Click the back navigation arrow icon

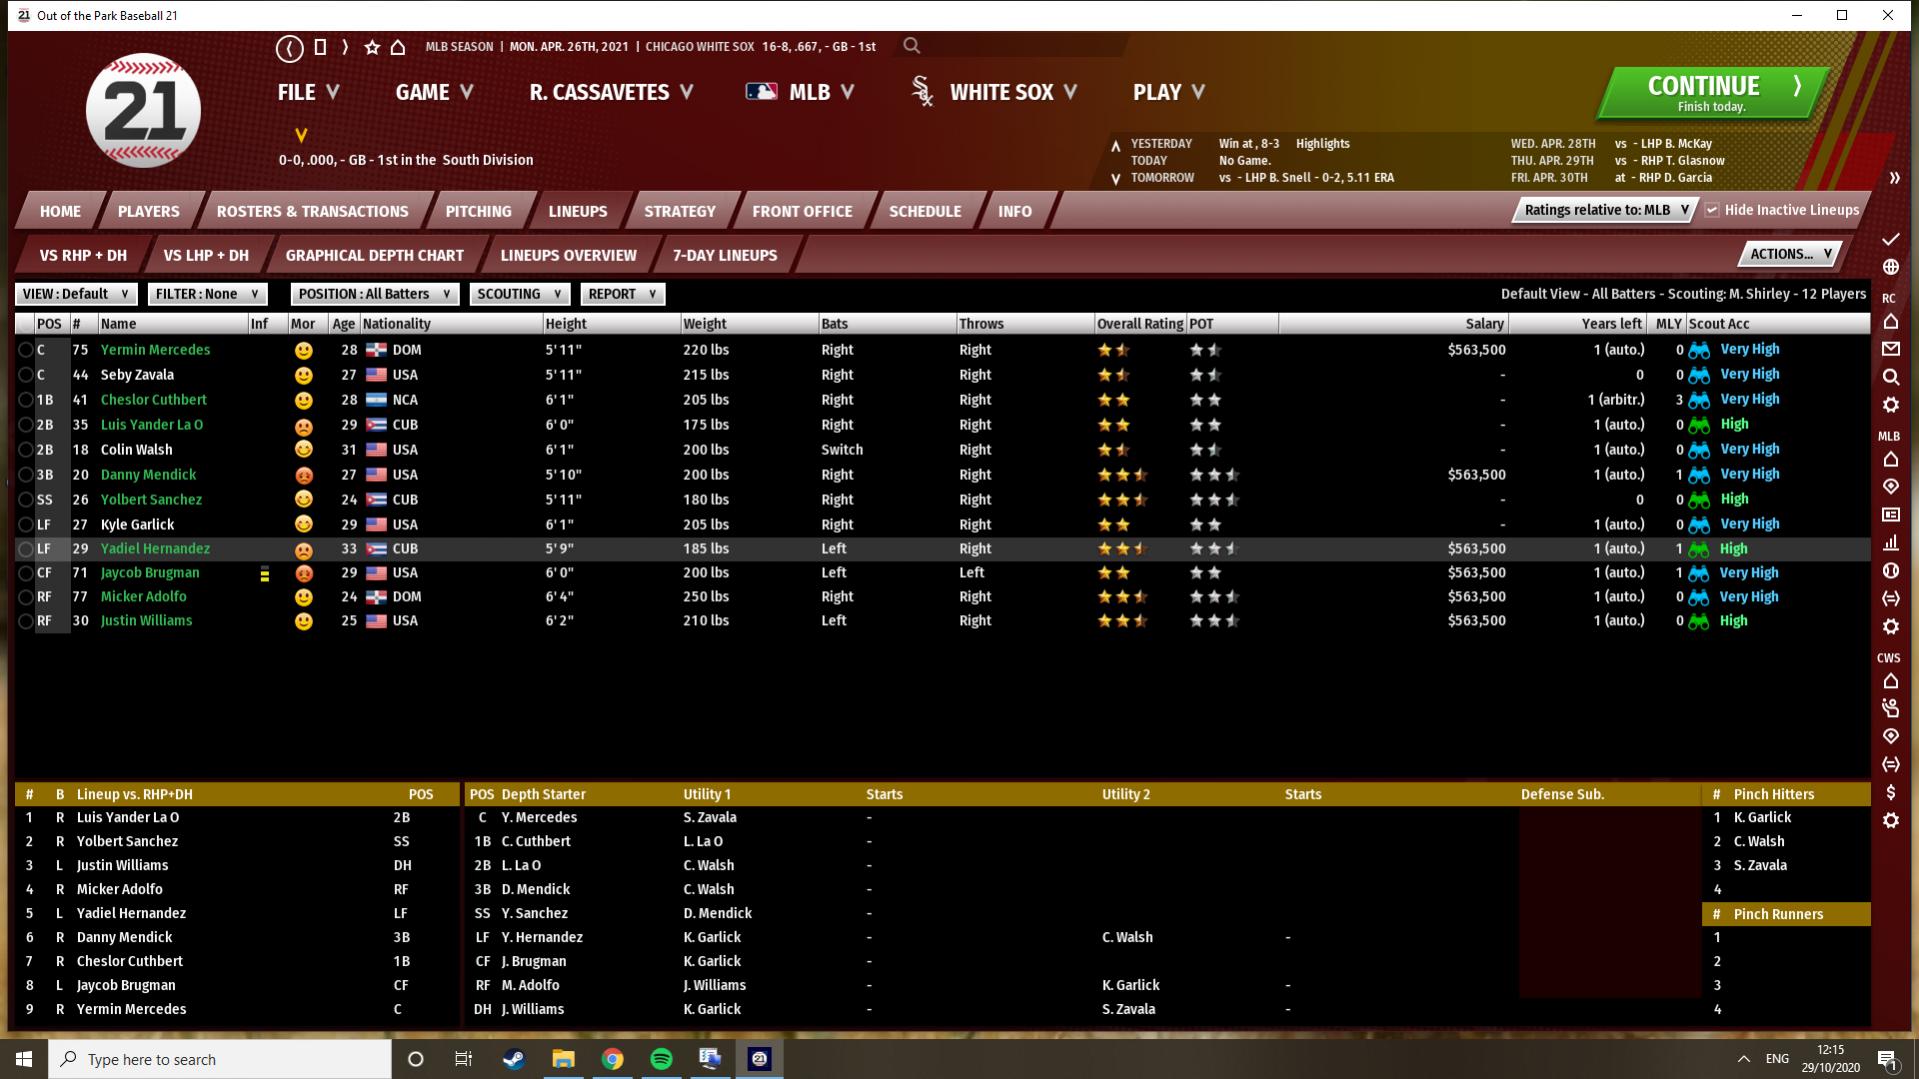click(x=289, y=47)
